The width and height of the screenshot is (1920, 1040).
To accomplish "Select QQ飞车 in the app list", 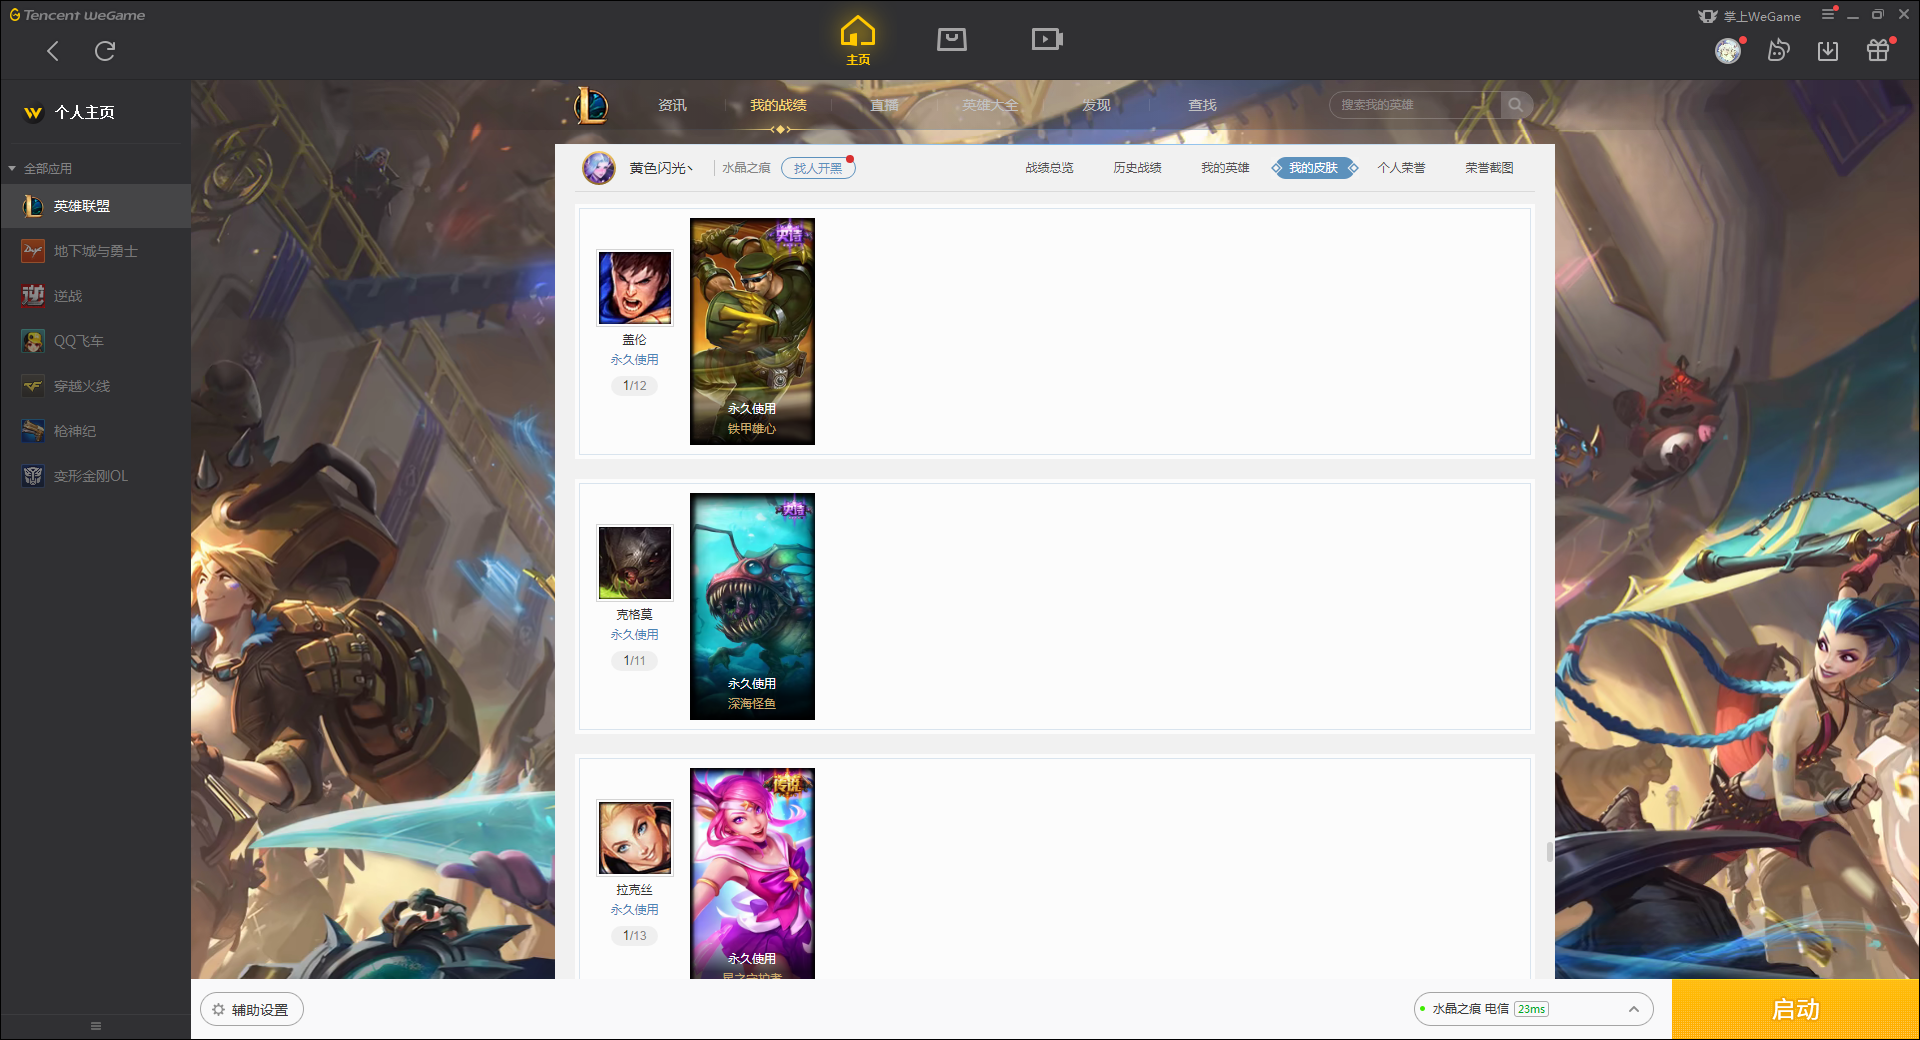I will click(x=95, y=341).
